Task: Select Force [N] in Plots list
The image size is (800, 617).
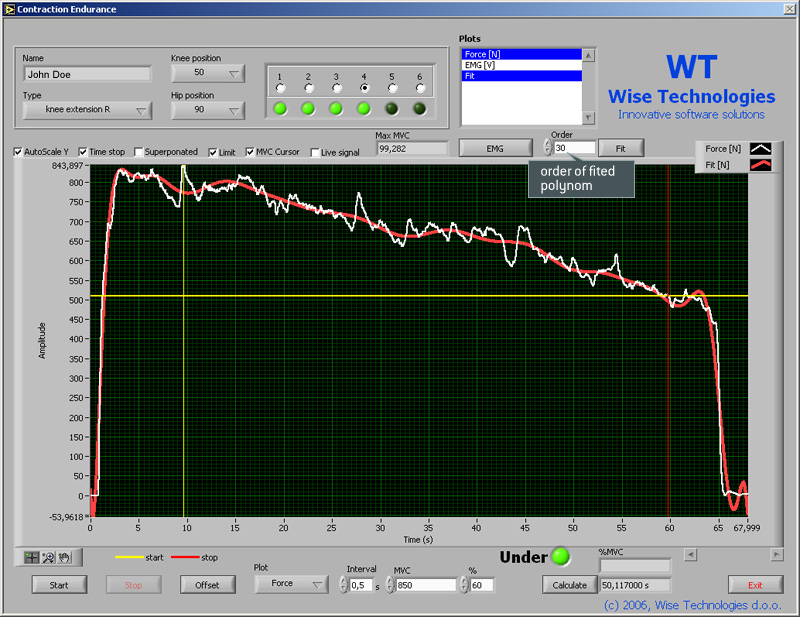Action: click(x=521, y=54)
